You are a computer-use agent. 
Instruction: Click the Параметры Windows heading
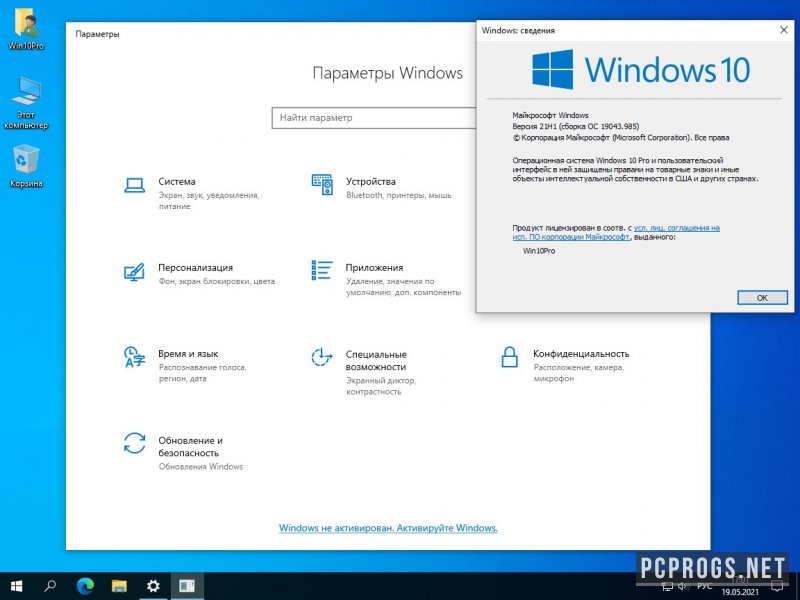[x=388, y=73]
